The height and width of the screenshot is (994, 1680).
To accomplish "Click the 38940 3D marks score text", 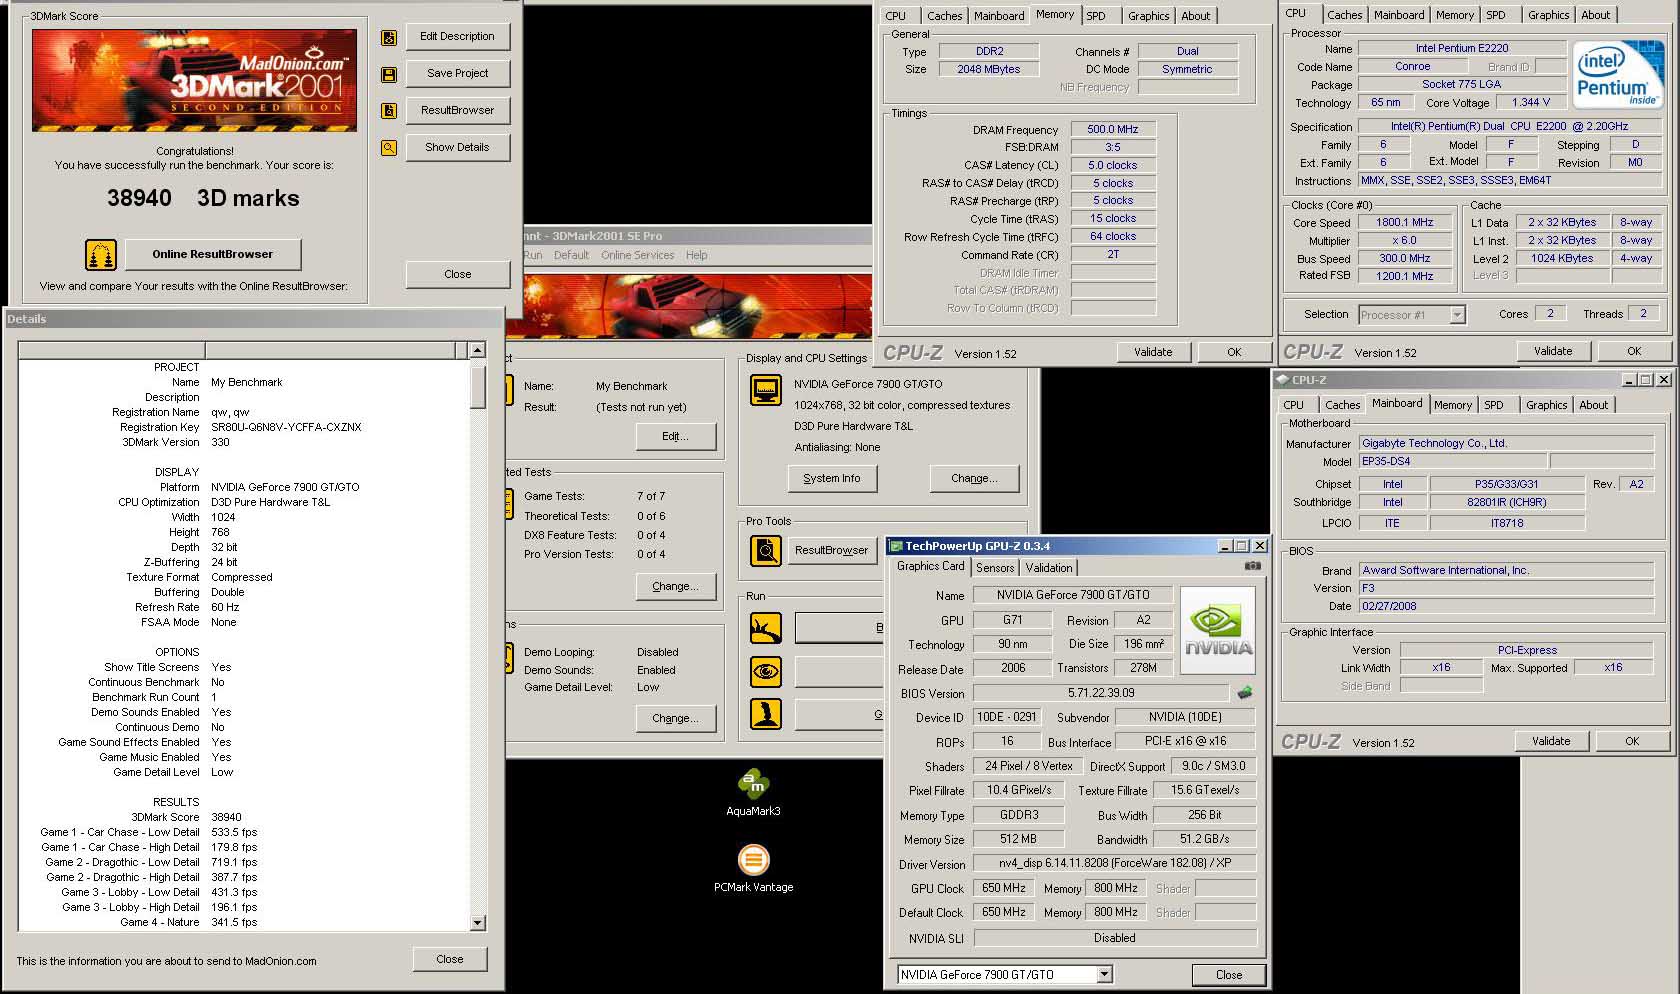I will 203,198.
